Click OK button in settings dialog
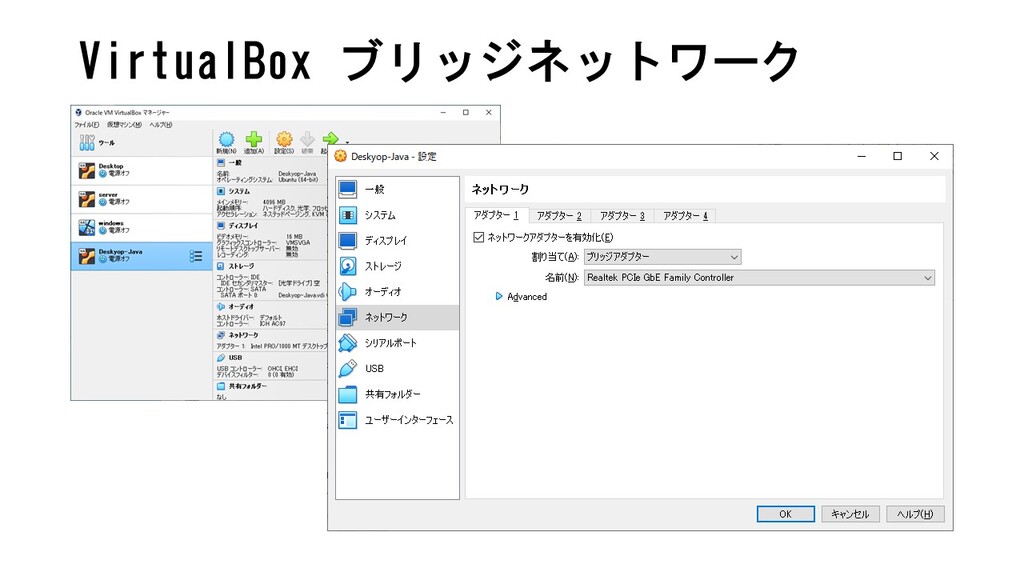The height and width of the screenshot is (576, 1024). pos(786,514)
